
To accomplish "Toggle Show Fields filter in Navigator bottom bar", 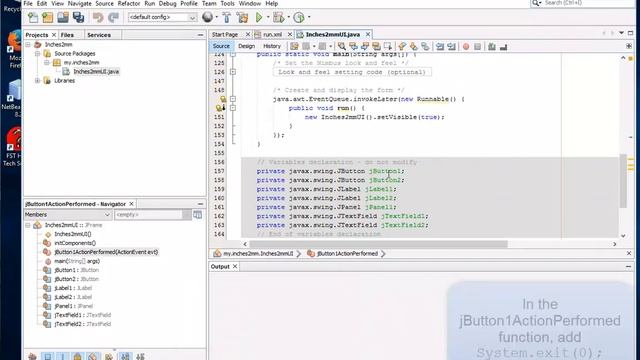I will (x=48, y=357).
